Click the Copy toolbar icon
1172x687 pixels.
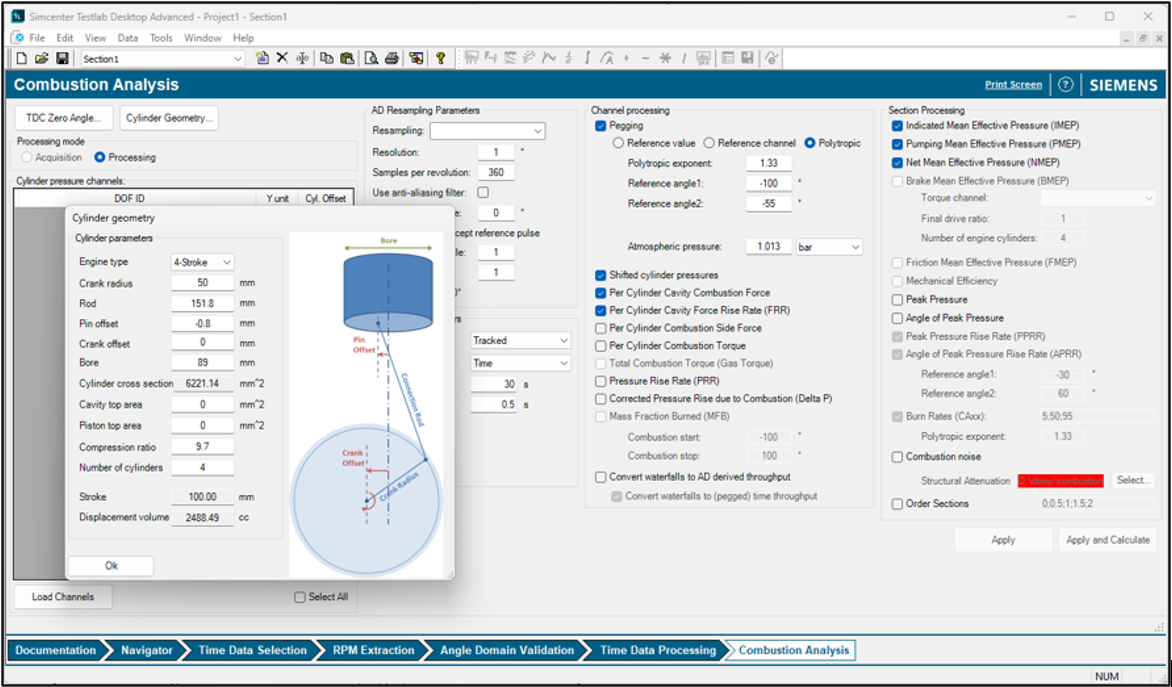[x=327, y=58]
